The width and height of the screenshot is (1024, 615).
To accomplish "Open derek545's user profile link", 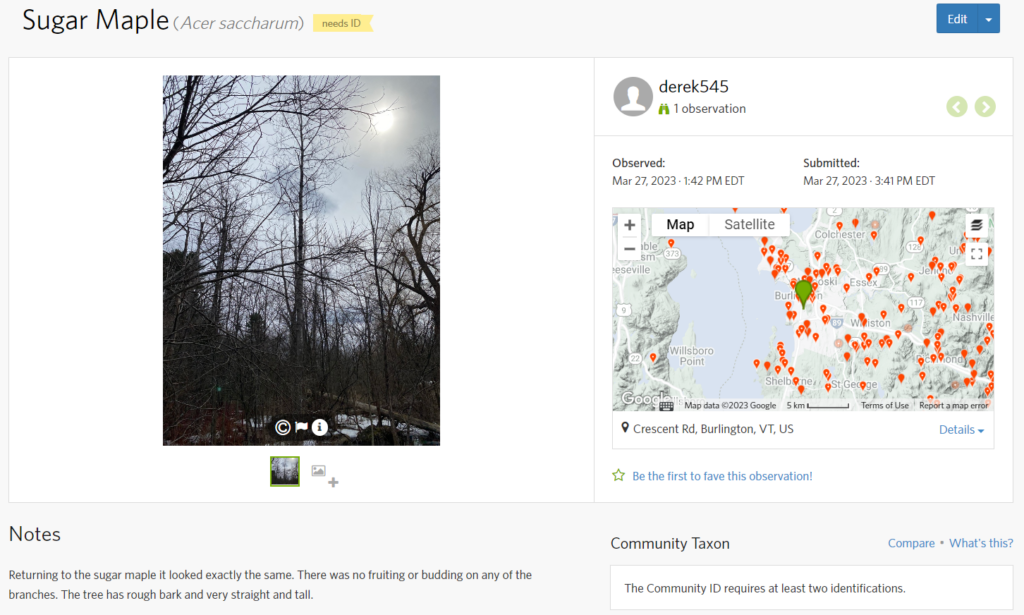I will tap(693, 87).
